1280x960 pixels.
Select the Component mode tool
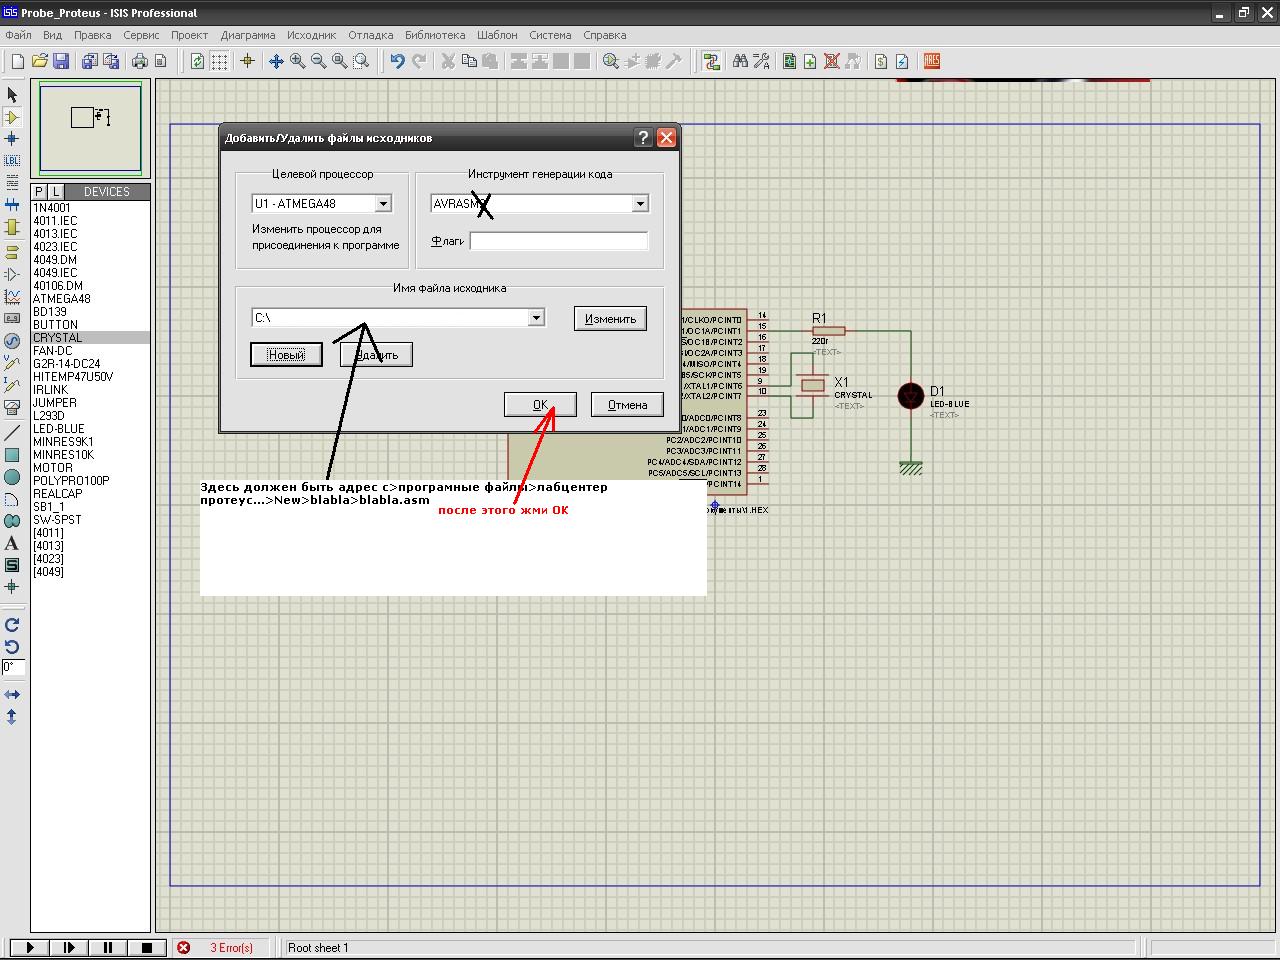pos(12,117)
